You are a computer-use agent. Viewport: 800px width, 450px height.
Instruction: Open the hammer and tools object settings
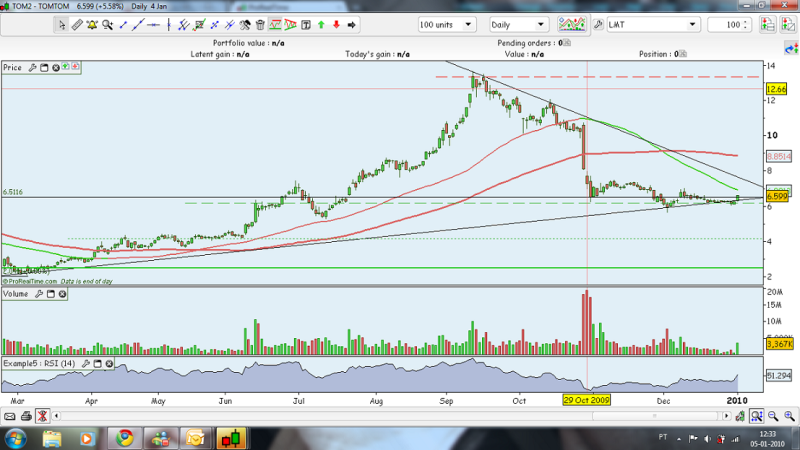click(x=245, y=24)
